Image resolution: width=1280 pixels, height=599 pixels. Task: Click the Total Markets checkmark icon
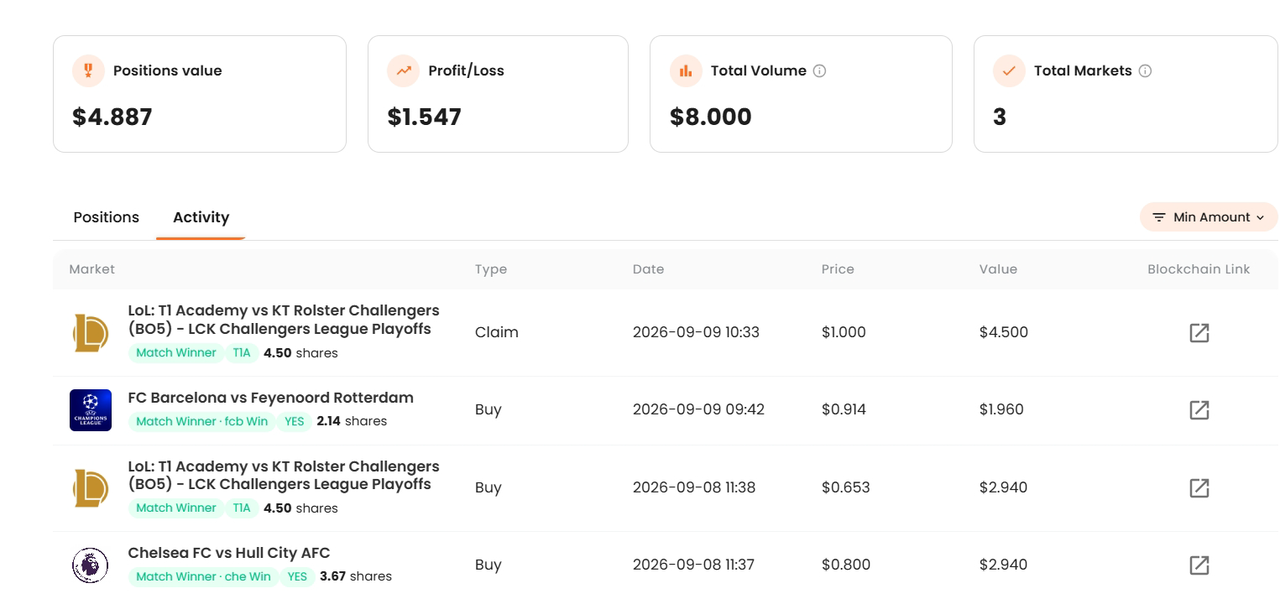pyautogui.click(x=1009, y=71)
